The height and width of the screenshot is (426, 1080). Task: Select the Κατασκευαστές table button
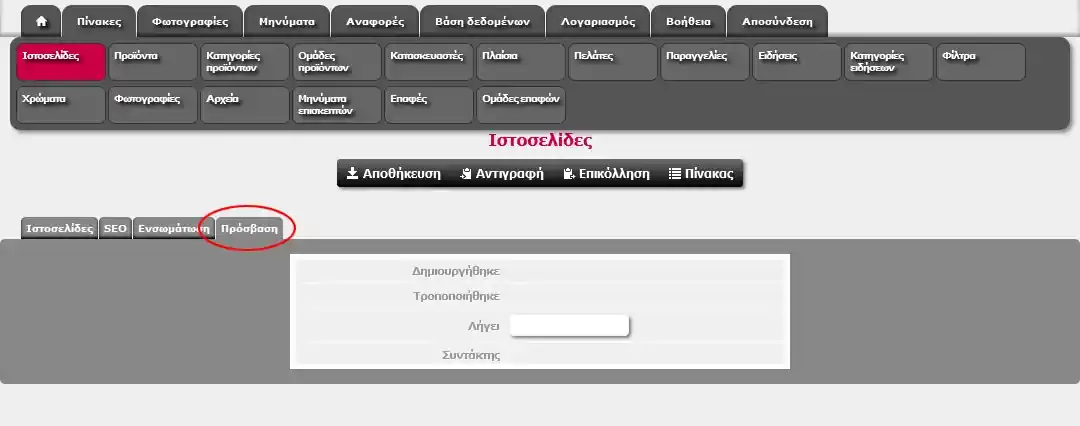(x=428, y=62)
